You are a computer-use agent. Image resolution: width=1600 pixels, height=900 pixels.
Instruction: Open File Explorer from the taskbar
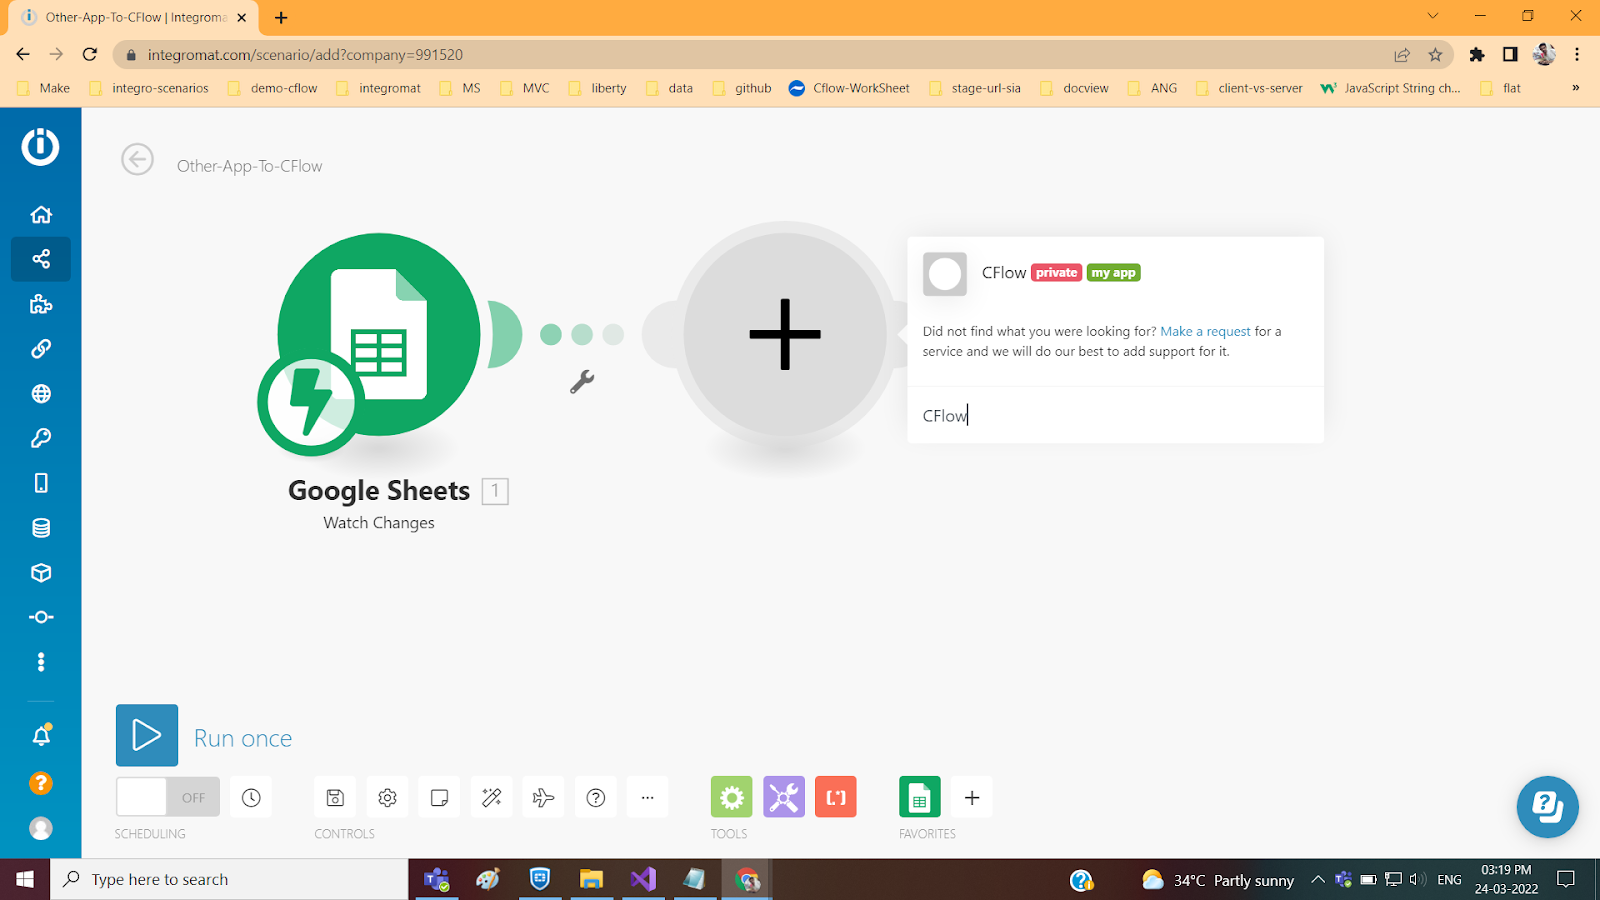pos(591,879)
